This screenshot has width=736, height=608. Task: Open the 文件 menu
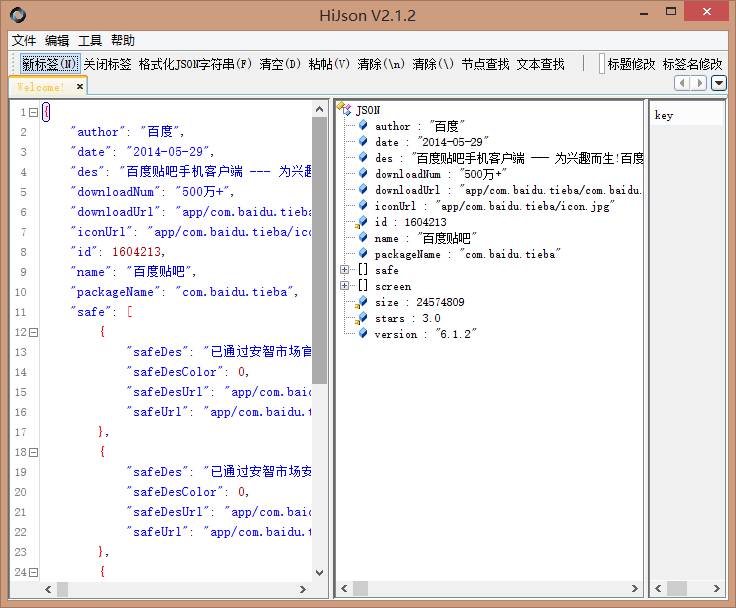click(x=23, y=40)
